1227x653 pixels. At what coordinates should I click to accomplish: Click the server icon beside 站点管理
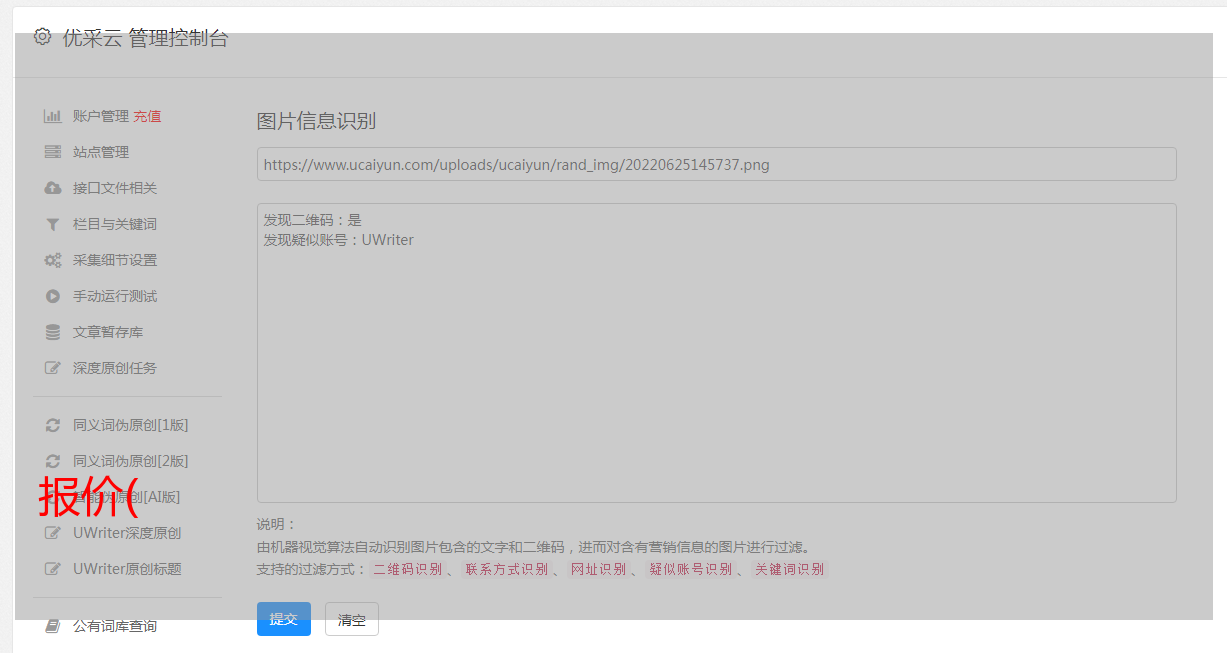point(53,152)
